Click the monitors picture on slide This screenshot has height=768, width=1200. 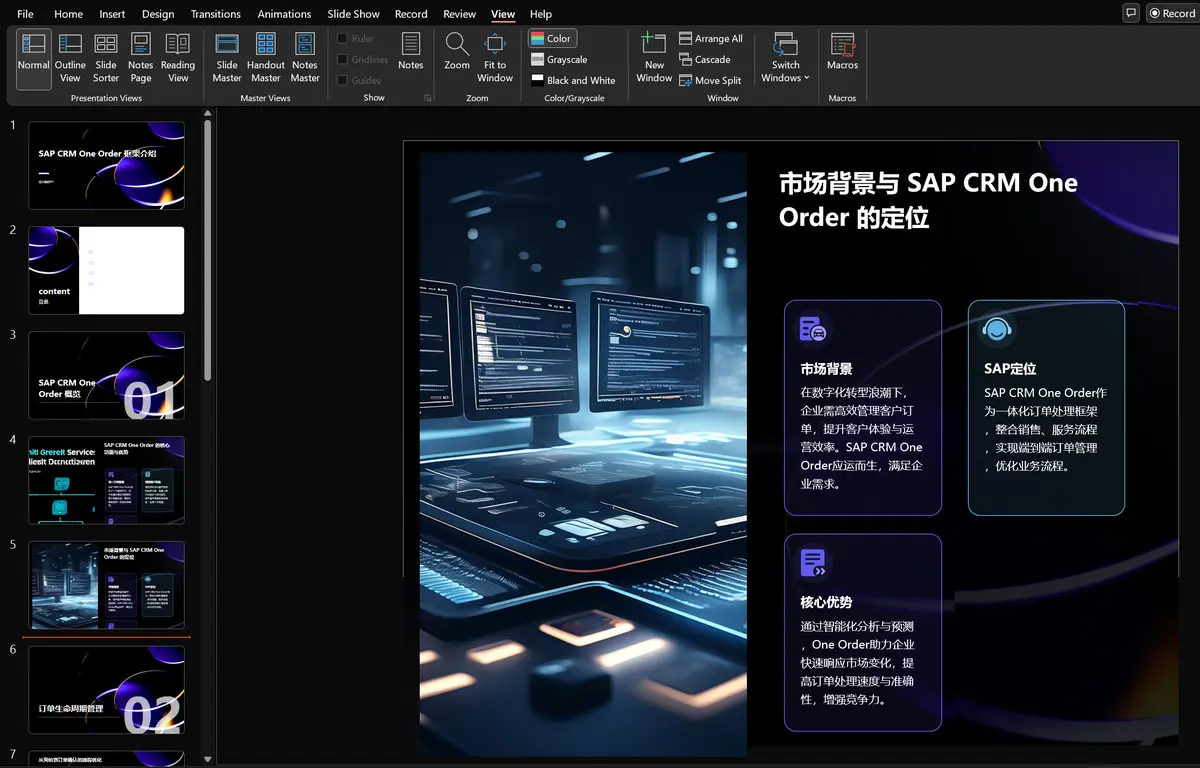click(583, 454)
